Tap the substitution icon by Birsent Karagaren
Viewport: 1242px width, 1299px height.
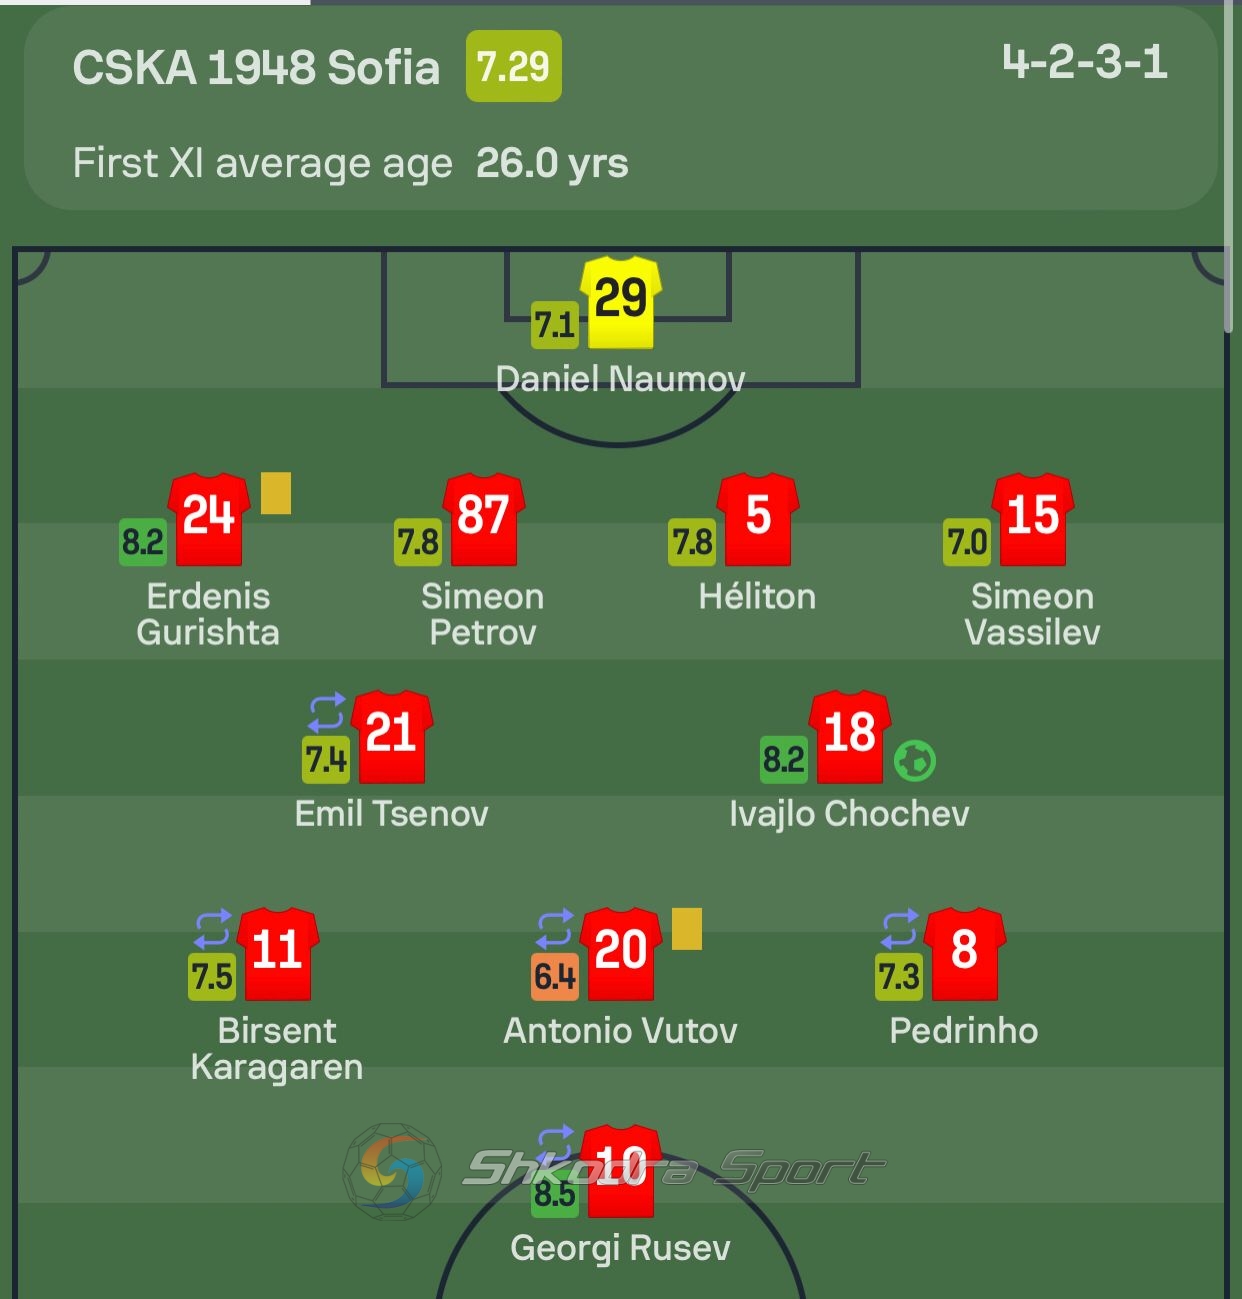[212, 929]
